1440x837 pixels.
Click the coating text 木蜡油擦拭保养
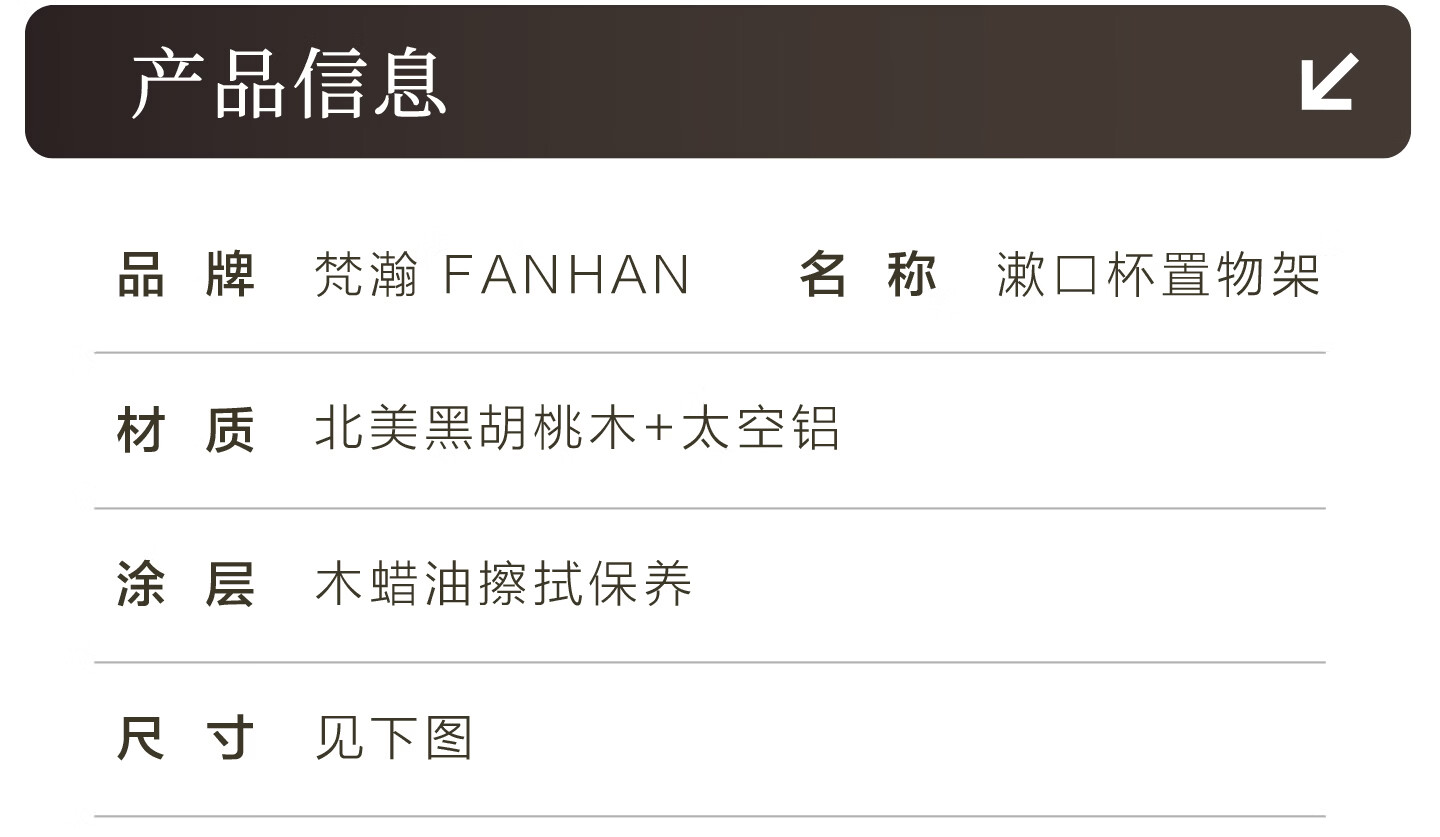pyautogui.click(x=503, y=584)
